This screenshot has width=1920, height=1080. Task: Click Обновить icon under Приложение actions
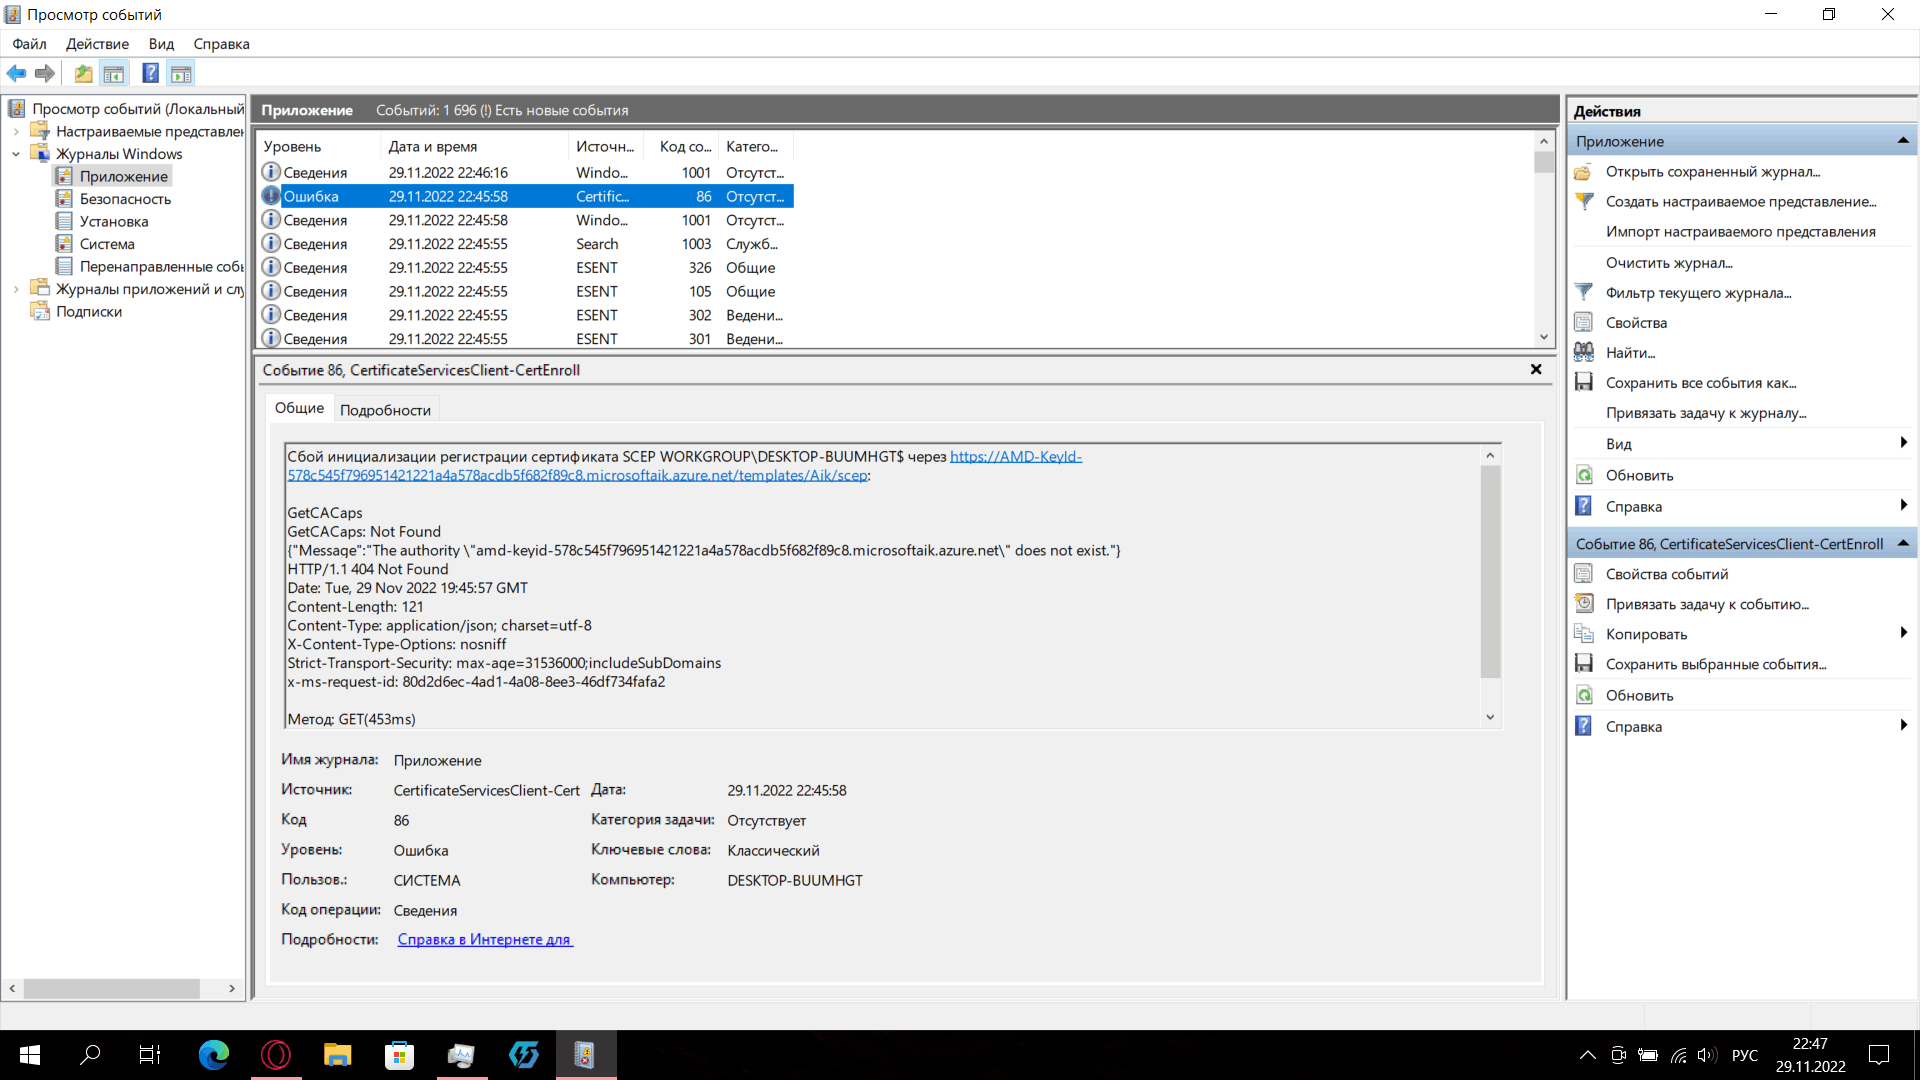(1584, 475)
